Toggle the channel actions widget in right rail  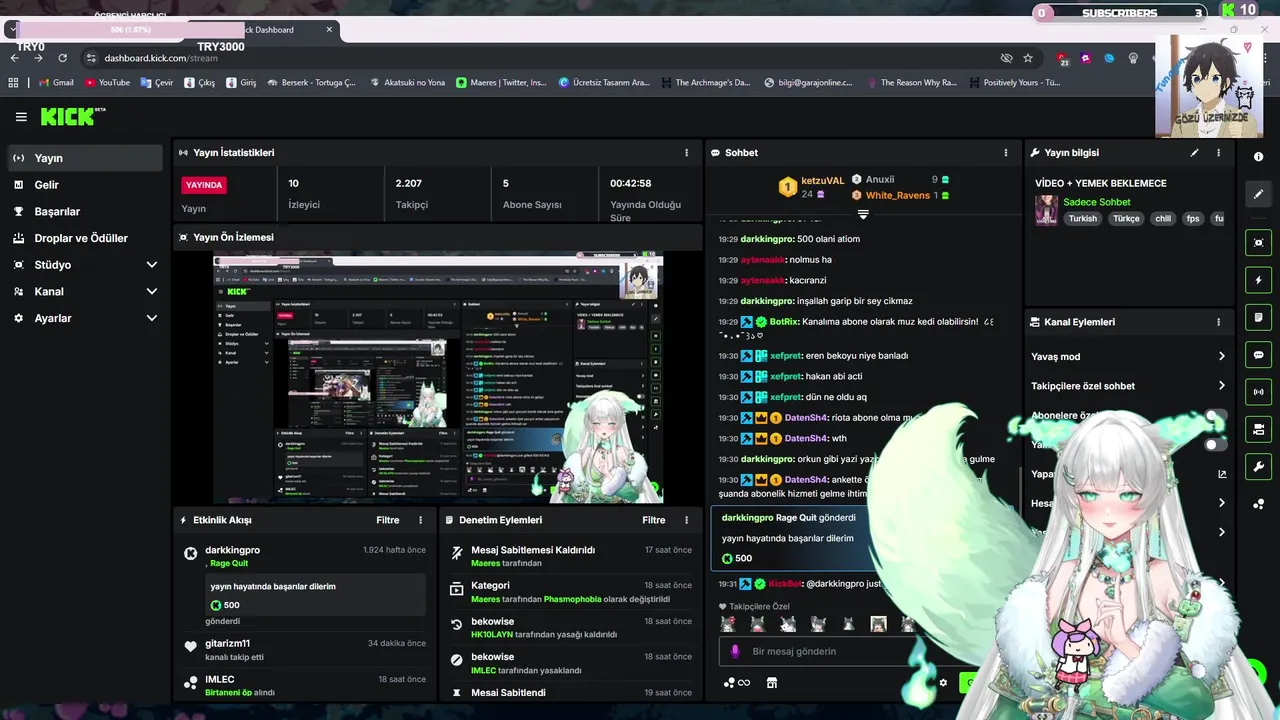coord(1259,429)
